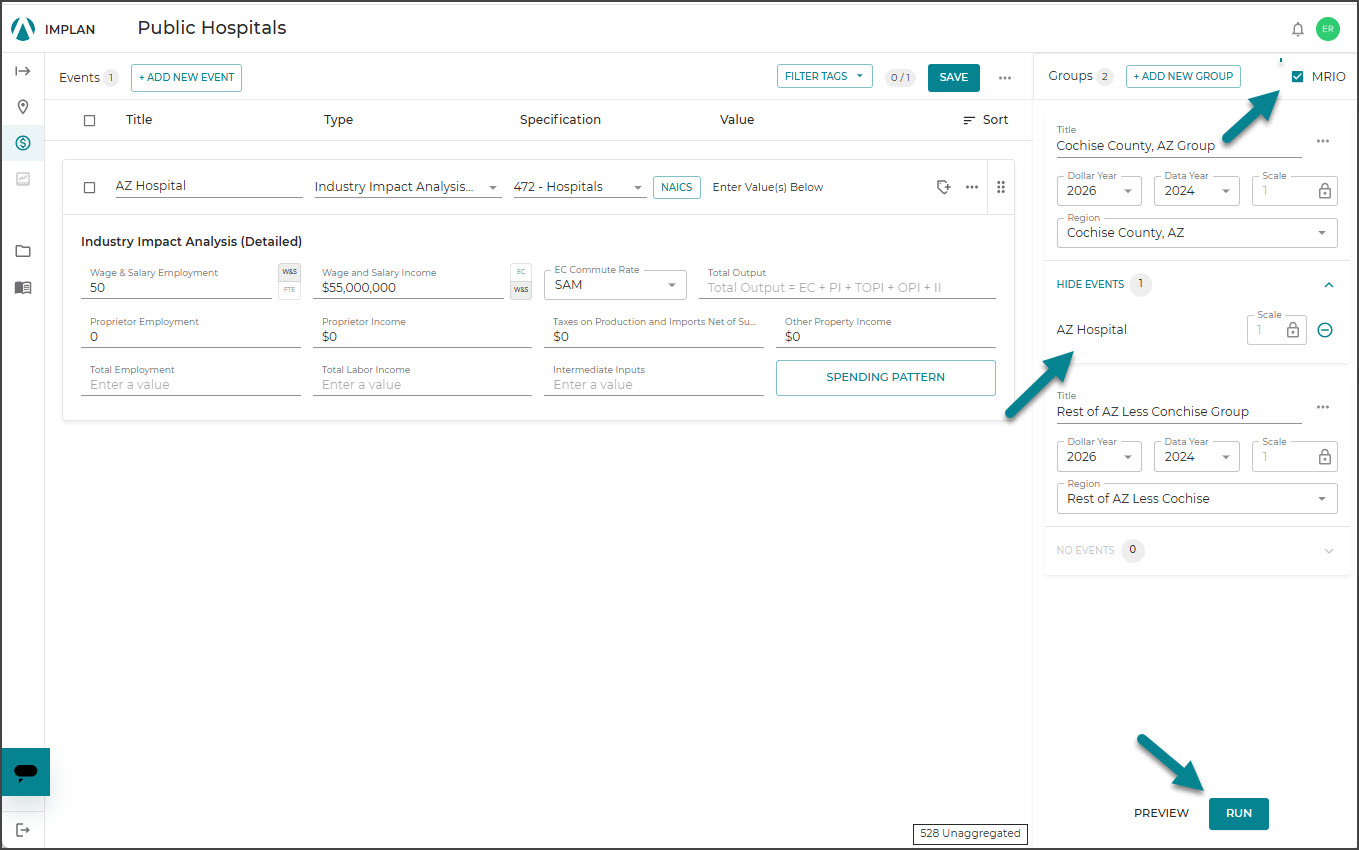
Task: Remove AZ Hospital event from group
Action: pos(1325,329)
